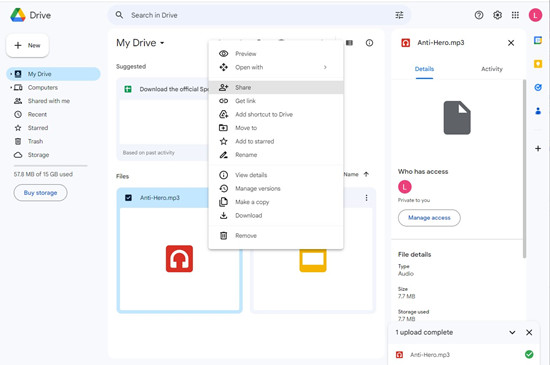Open Recent in sidebar
Viewport: 550px width, 365px height.
53,115
